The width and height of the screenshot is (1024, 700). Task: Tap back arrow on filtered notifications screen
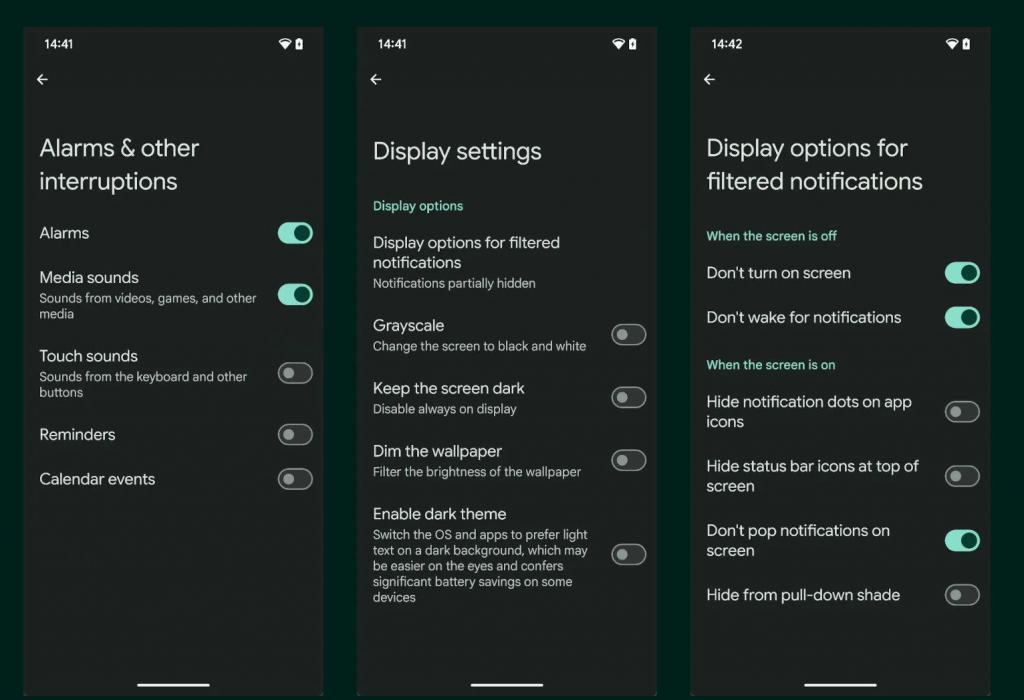point(709,80)
